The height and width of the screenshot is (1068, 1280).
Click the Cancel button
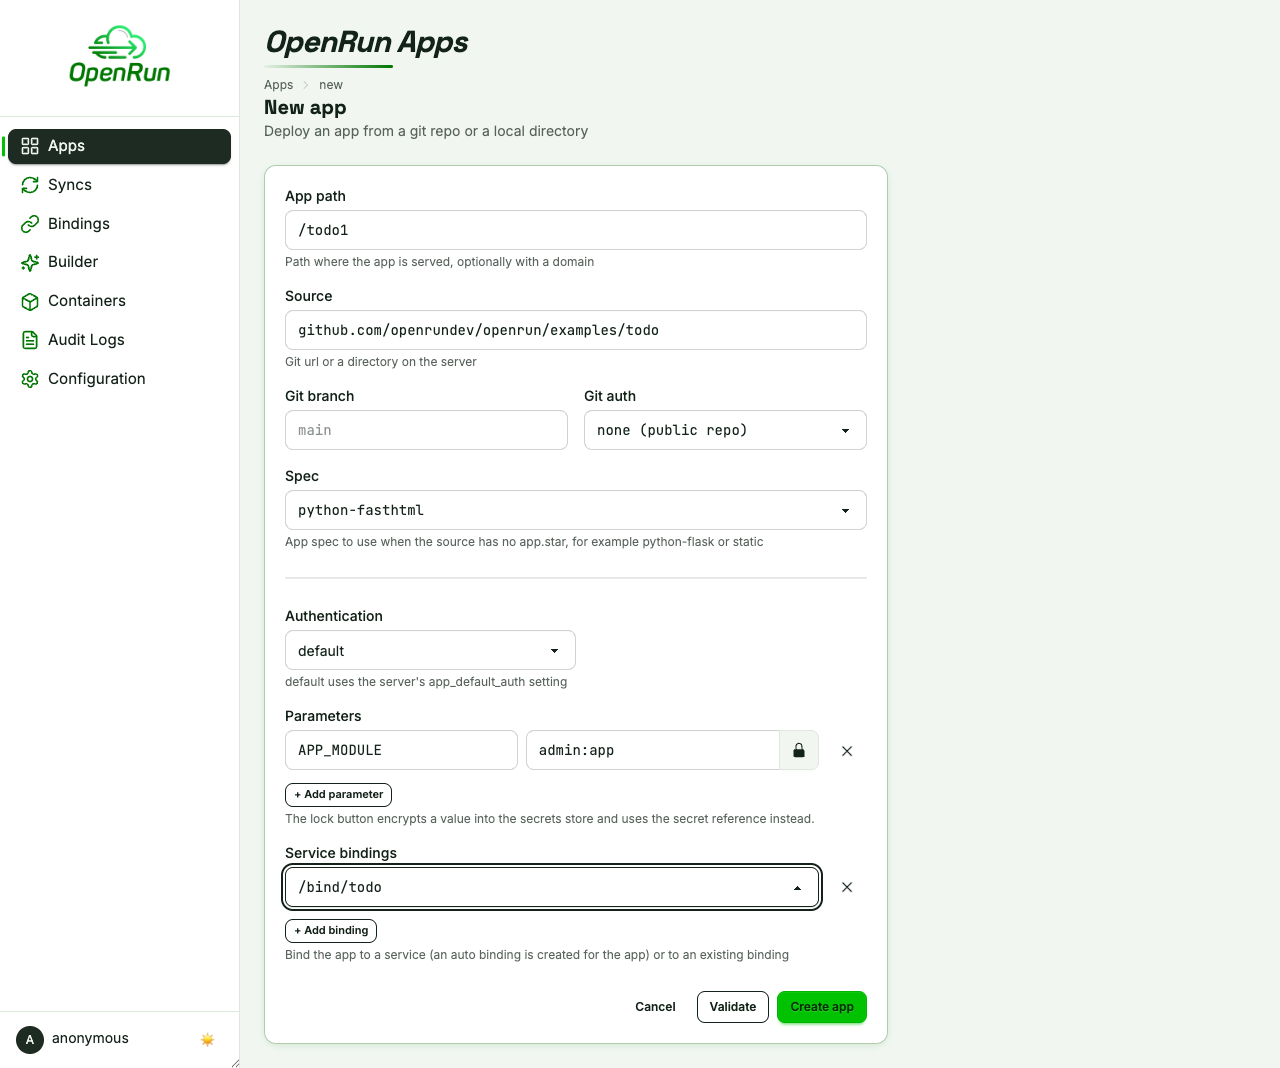click(x=655, y=1007)
